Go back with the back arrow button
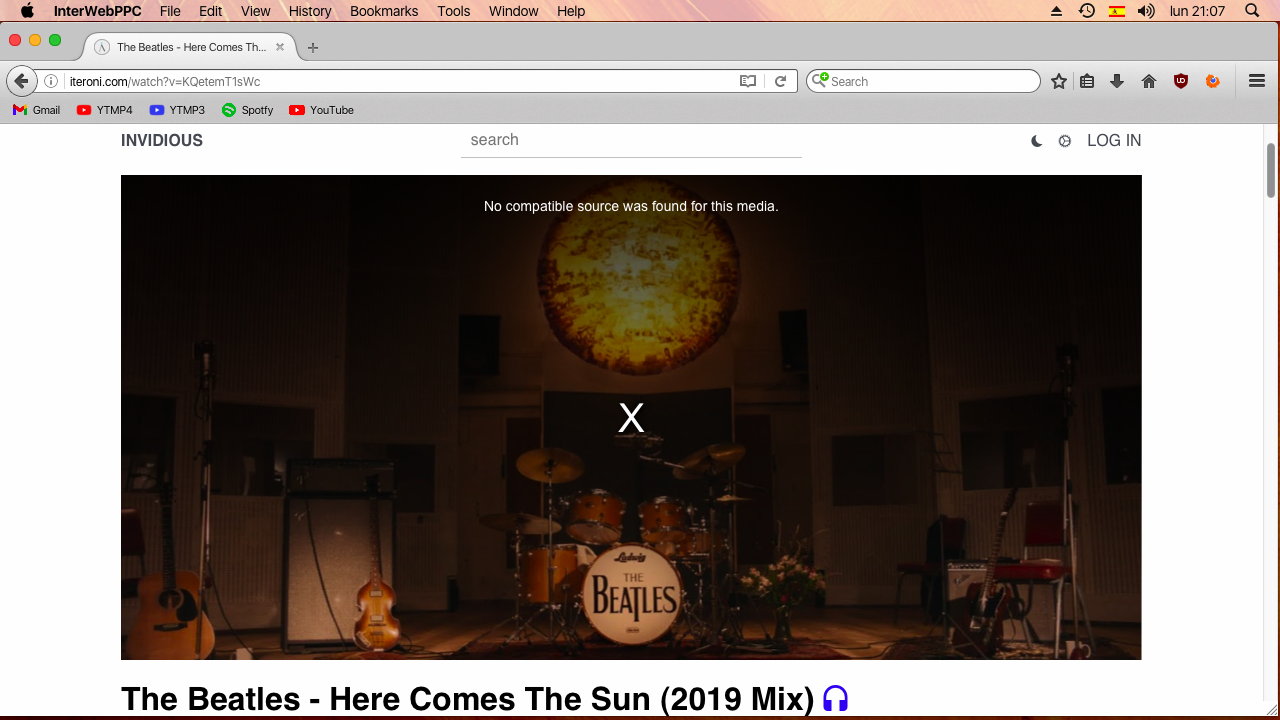This screenshot has height=720, width=1280. 21,81
